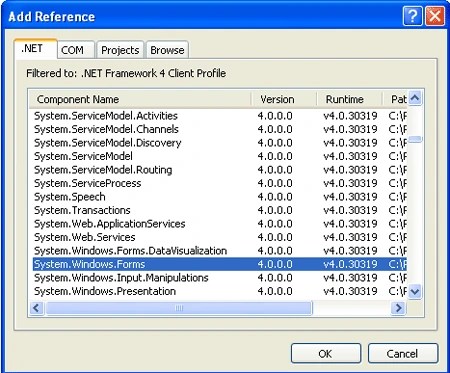The width and height of the screenshot is (450, 373).
Task: Sort list by Runtime column header
Action: [x=349, y=99]
